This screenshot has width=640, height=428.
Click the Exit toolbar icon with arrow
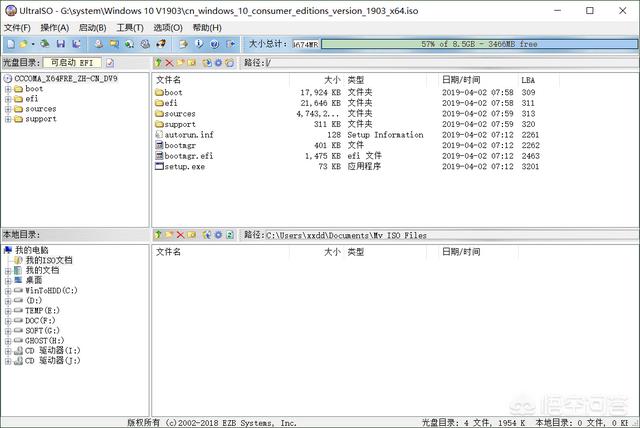coord(231,44)
